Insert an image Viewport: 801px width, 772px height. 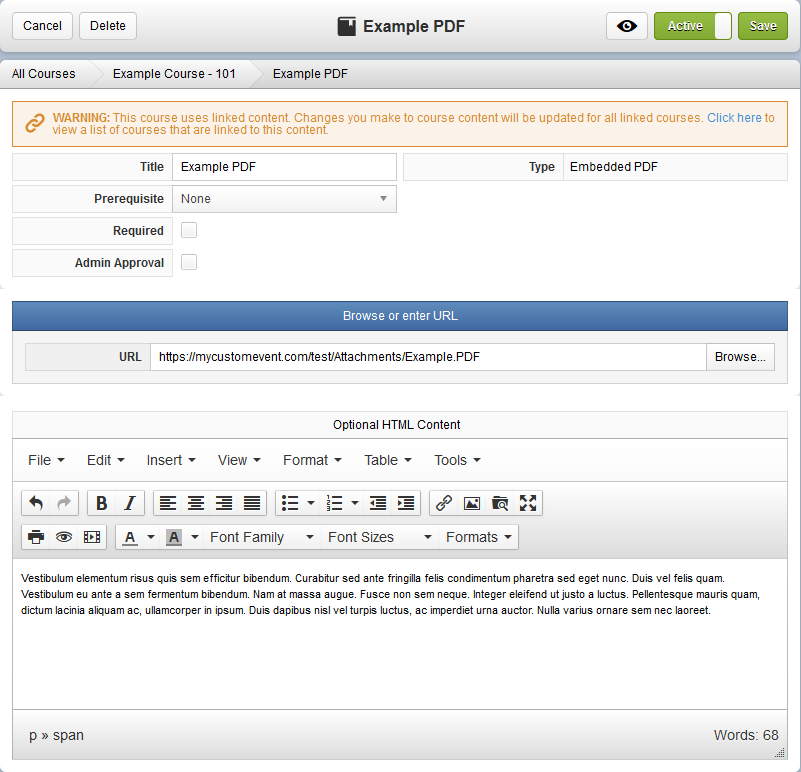click(x=472, y=503)
